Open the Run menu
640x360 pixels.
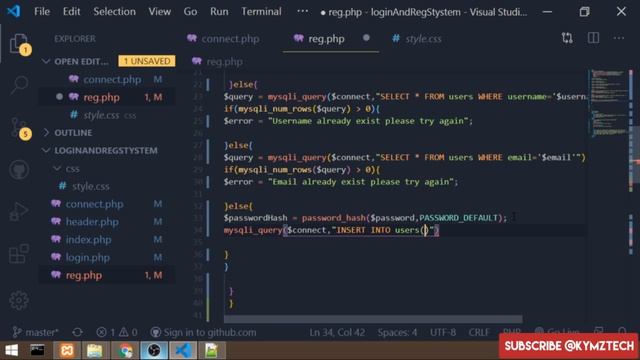tap(219, 11)
